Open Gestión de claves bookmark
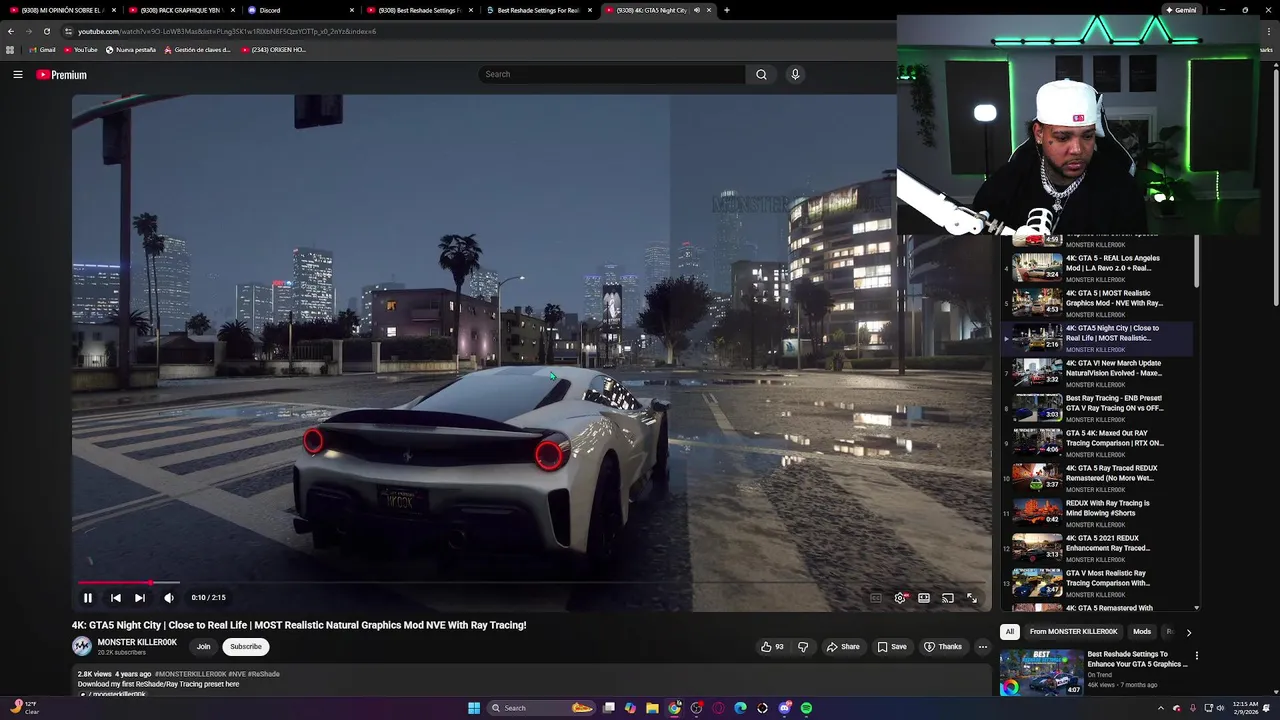The image size is (1280, 720). pos(198,50)
